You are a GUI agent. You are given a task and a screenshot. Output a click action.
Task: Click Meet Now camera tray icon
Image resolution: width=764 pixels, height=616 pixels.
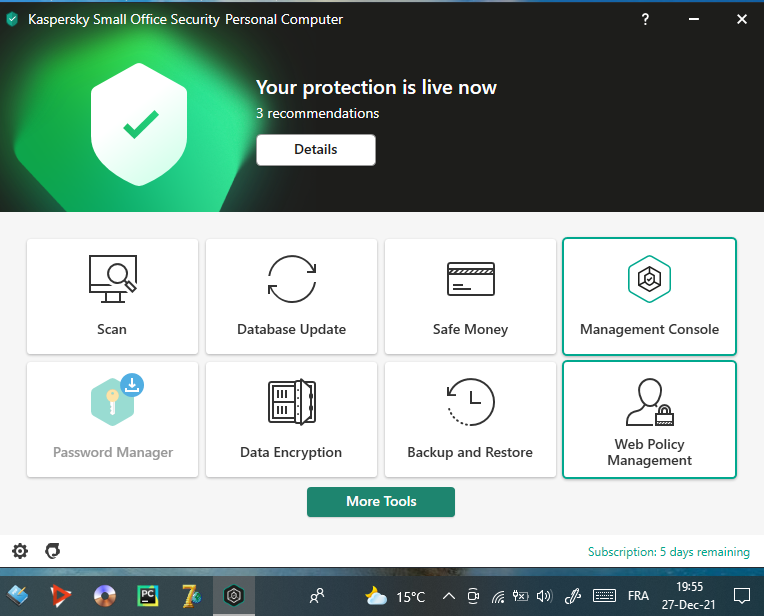point(473,596)
